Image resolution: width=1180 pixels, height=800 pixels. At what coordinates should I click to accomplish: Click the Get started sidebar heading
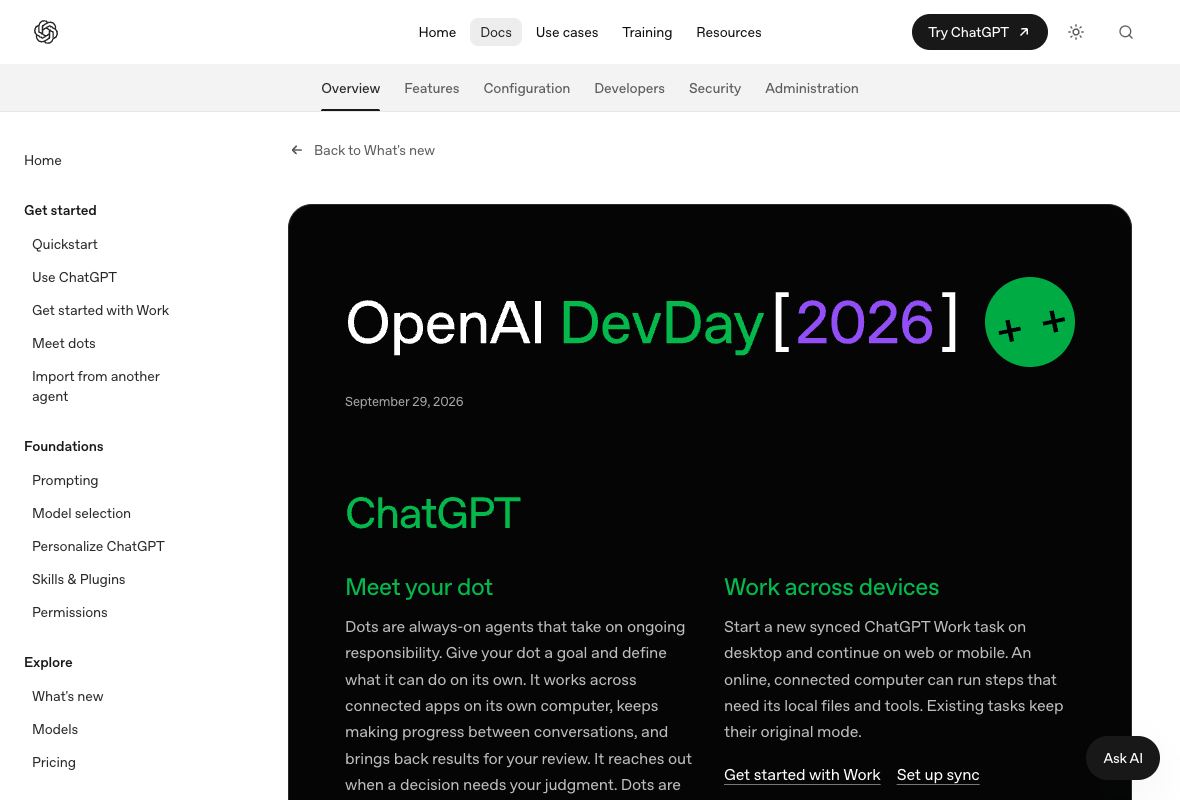60,210
